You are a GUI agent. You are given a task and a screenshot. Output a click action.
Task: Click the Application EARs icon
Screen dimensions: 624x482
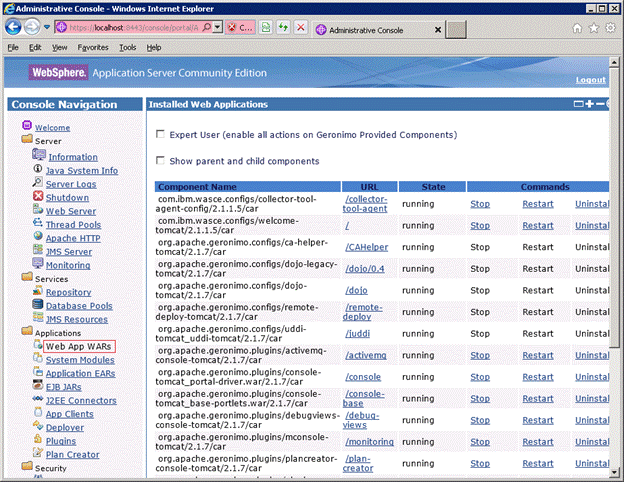(x=38, y=371)
